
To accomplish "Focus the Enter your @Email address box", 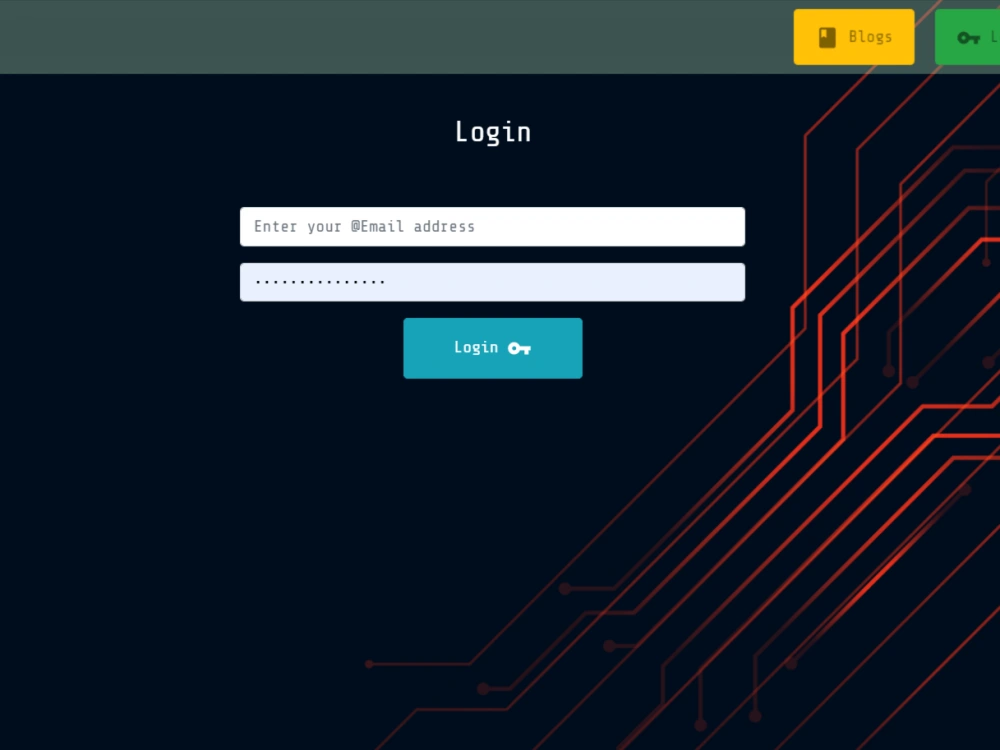I will (492, 227).
